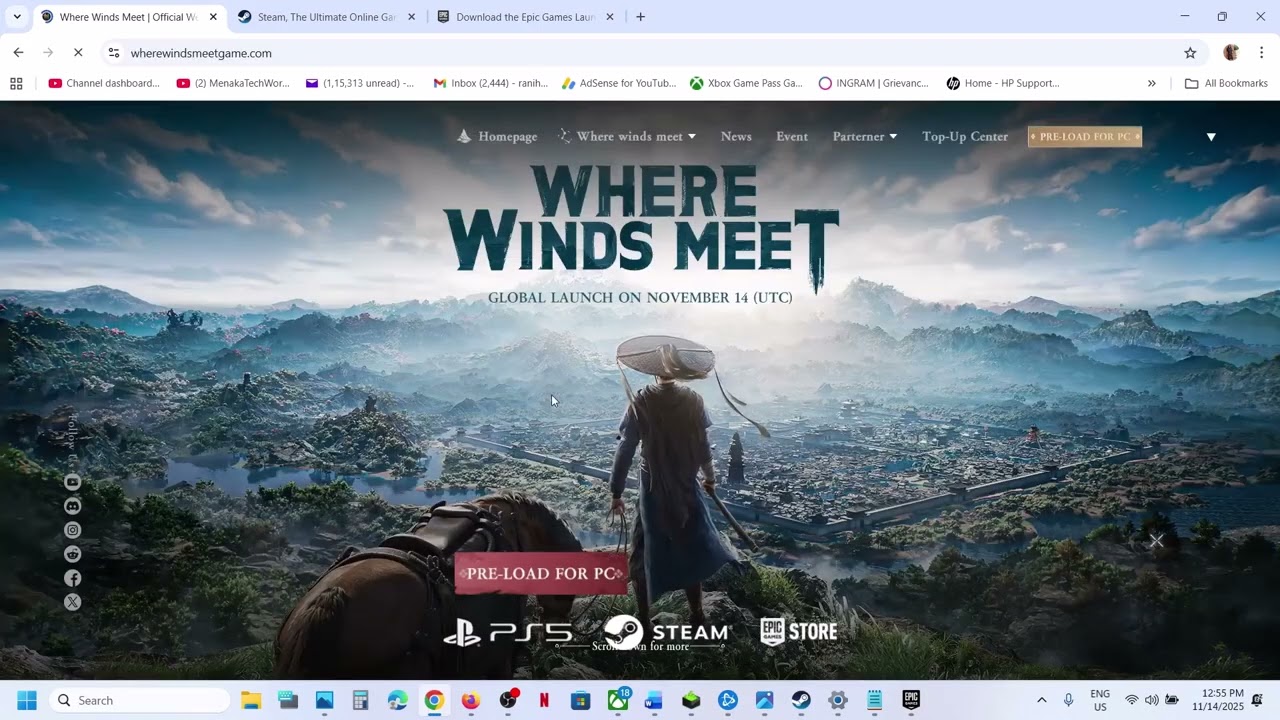The height and width of the screenshot is (720, 1280).
Task: Open the HP Support bookmark
Action: point(1003,83)
